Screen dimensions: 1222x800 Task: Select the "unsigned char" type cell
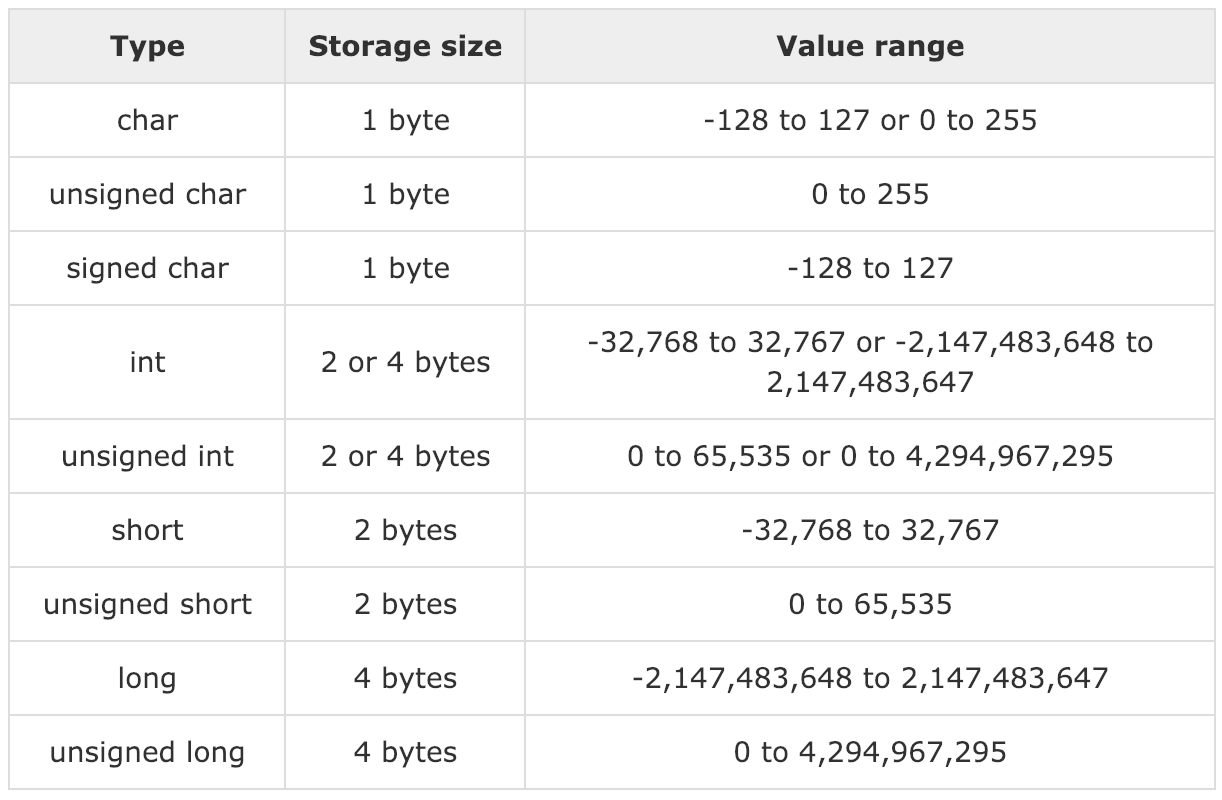click(148, 194)
